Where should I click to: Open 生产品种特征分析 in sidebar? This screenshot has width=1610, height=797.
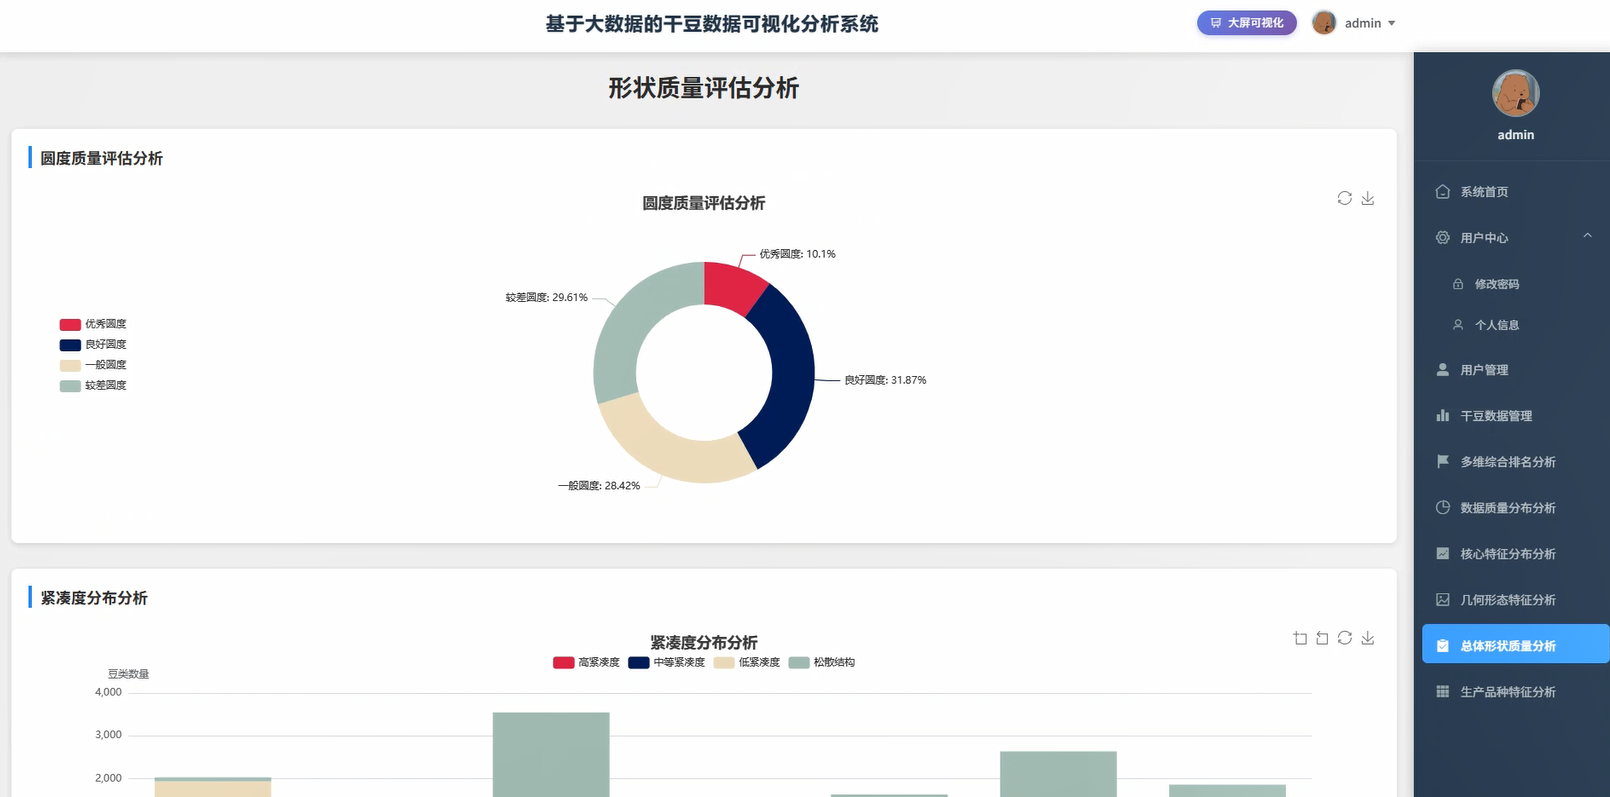[x=1511, y=691]
